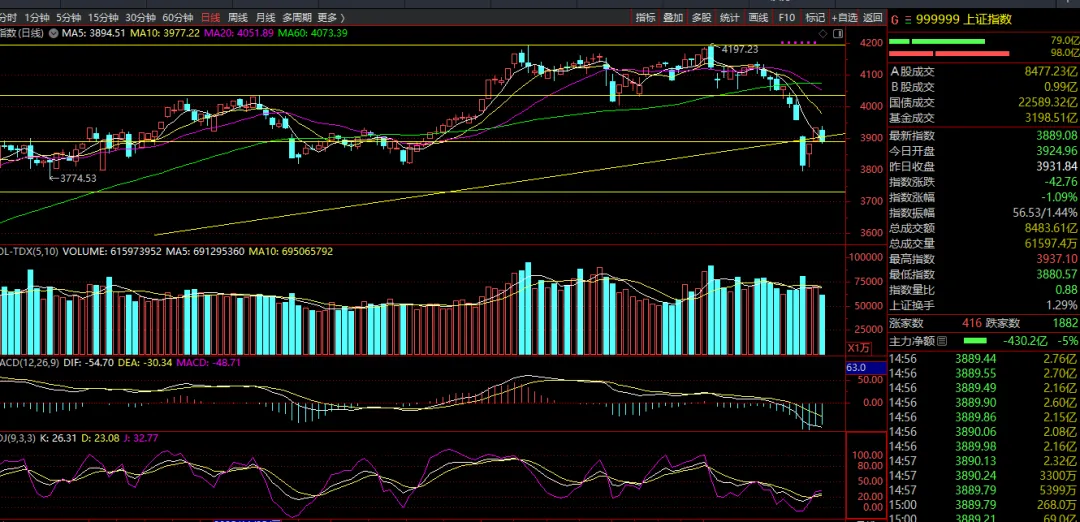Click the DEA: -30.34 value
The image size is (1080, 522).
(x=145, y=362)
